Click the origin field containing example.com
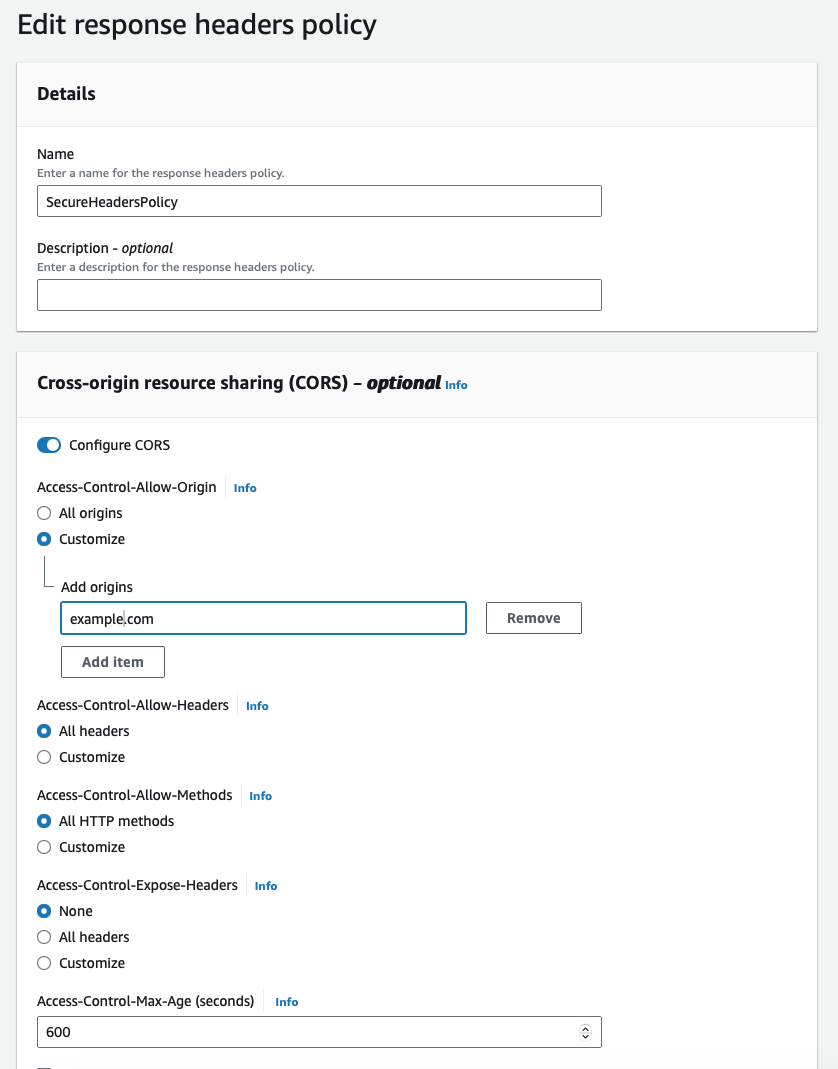Screen dimensions: 838x1069 tap(263, 618)
